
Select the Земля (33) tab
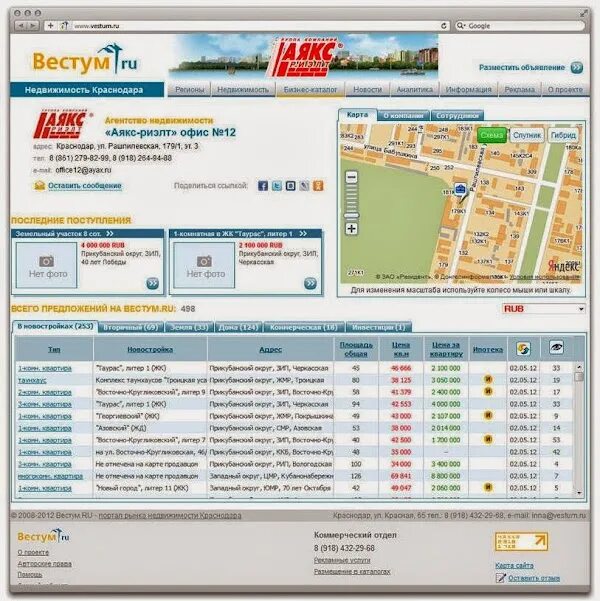pos(189,327)
